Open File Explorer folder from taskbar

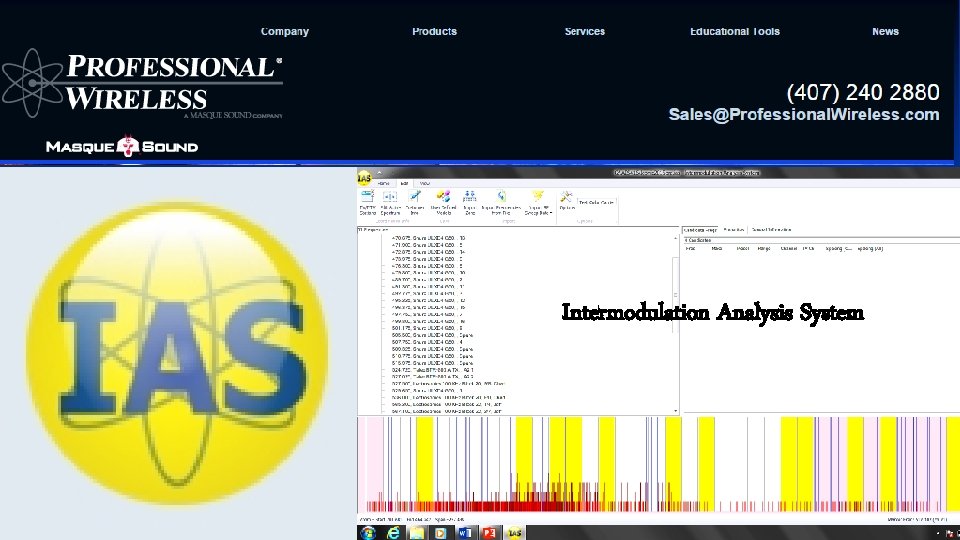pyautogui.click(x=417, y=533)
